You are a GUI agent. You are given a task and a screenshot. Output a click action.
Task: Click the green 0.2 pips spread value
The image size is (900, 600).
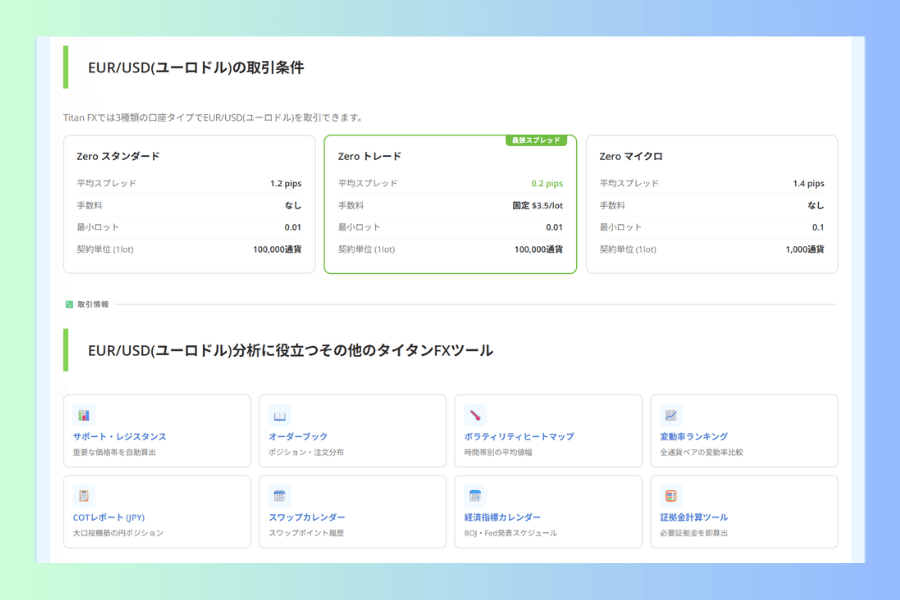point(547,183)
